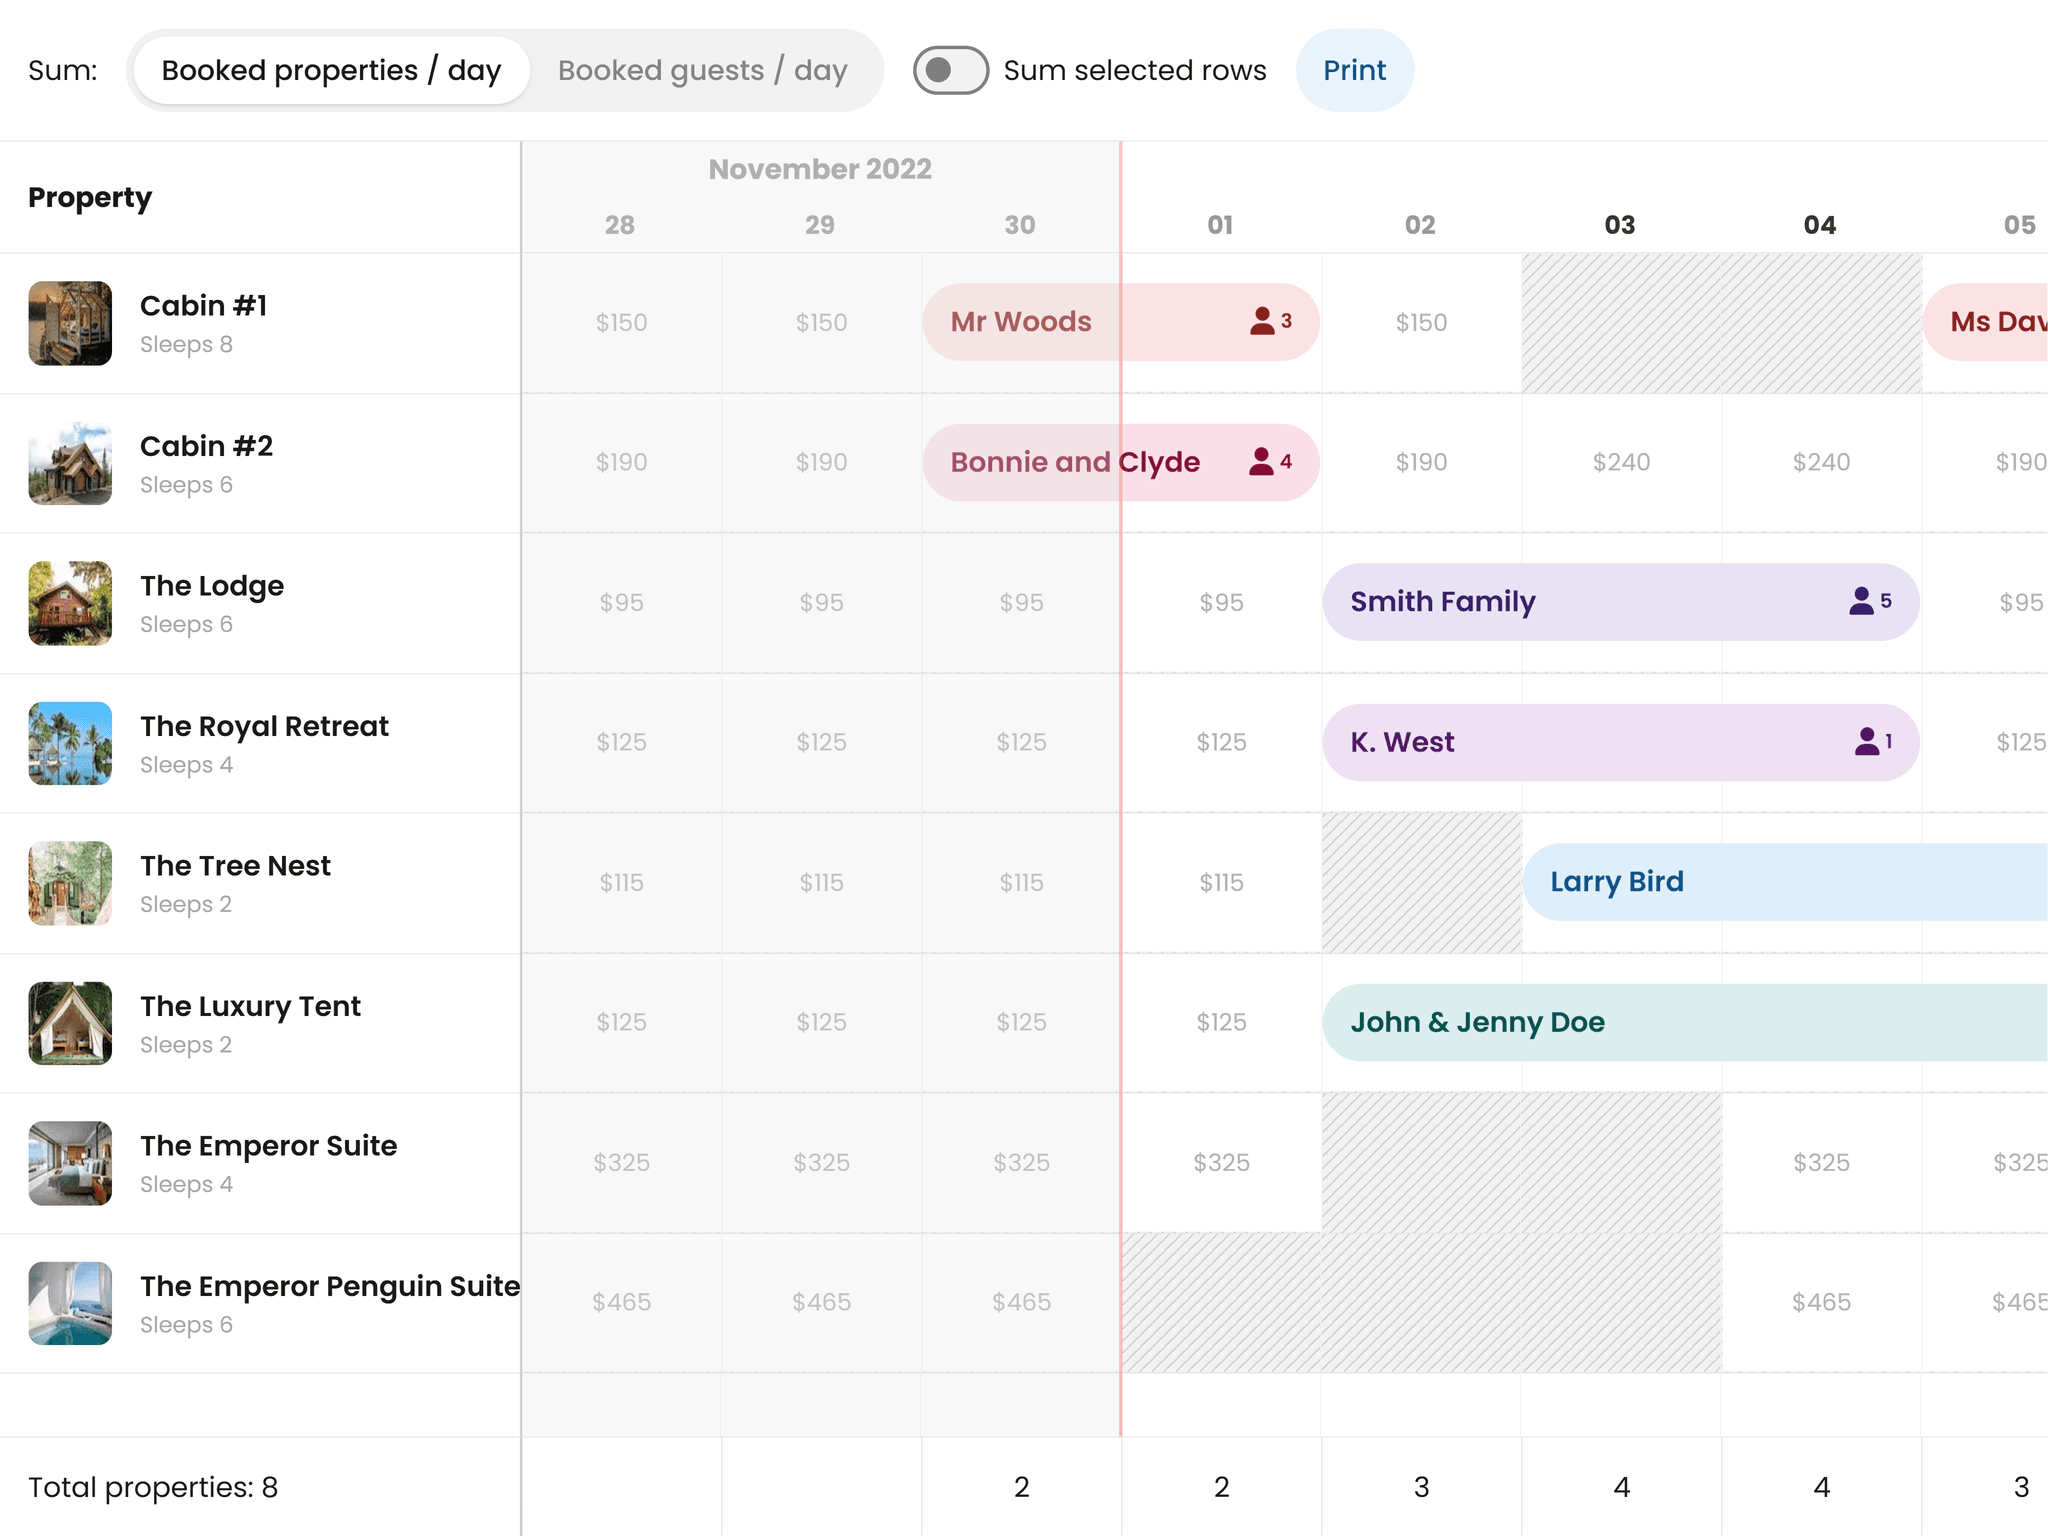Select the November 2022 month label

[820, 168]
